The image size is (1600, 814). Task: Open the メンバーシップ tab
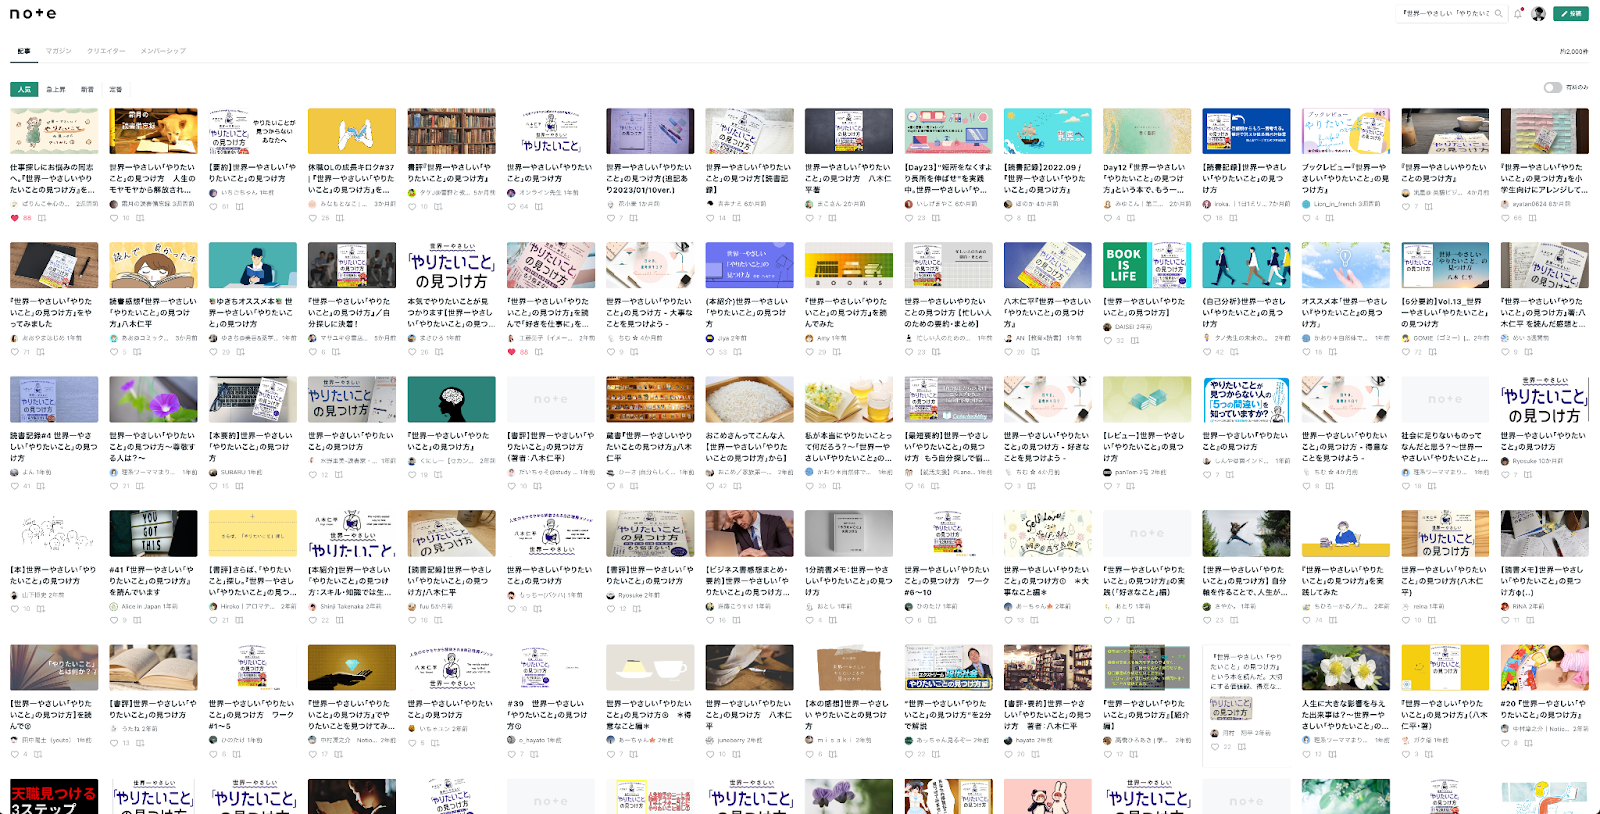tap(163, 51)
